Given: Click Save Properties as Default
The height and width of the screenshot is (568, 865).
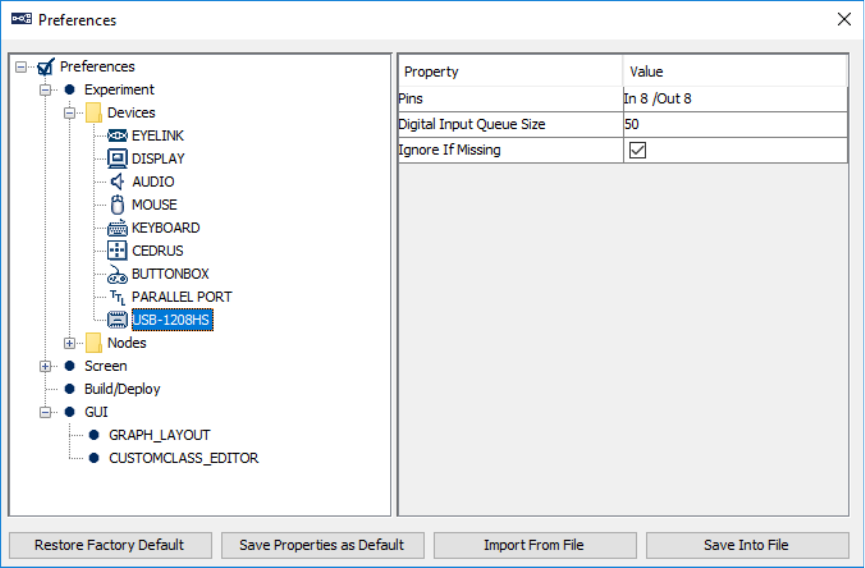Looking at the screenshot, I should click(323, 545).
